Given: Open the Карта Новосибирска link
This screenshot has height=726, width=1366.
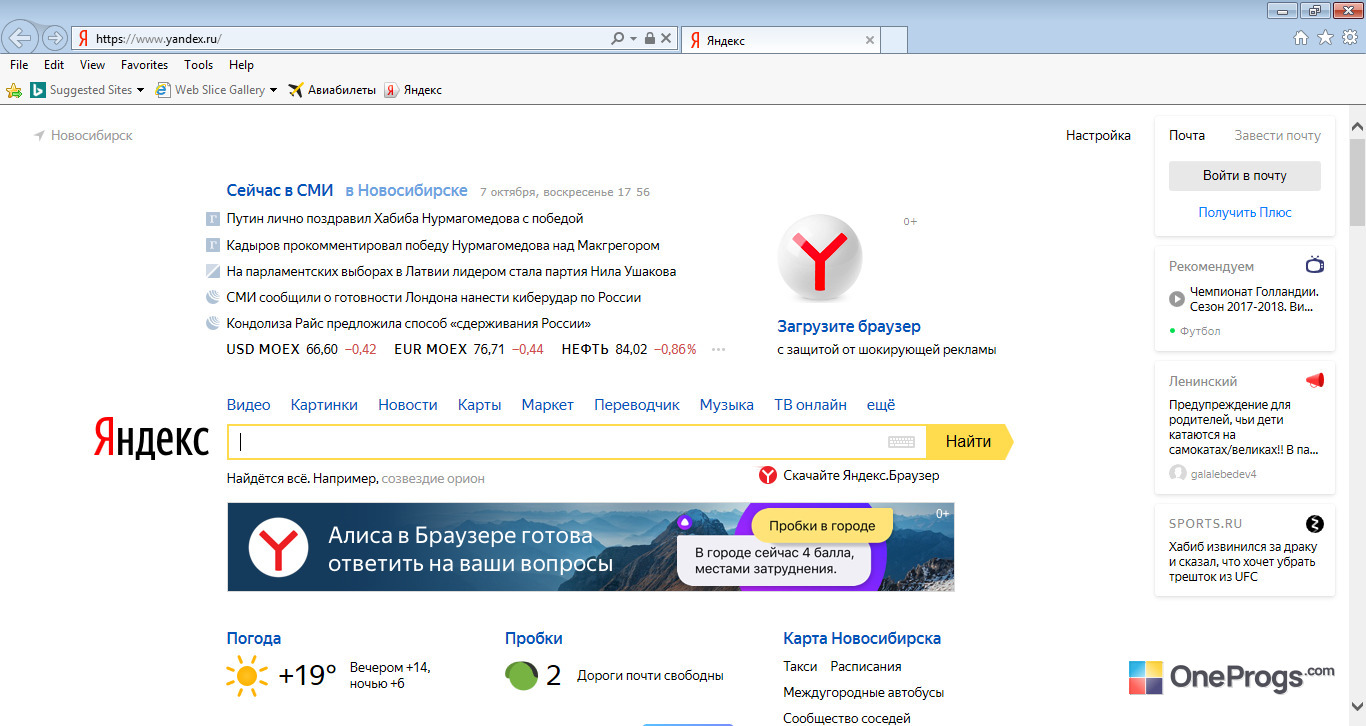Looking at the screenshot, I should coord(862,638).
